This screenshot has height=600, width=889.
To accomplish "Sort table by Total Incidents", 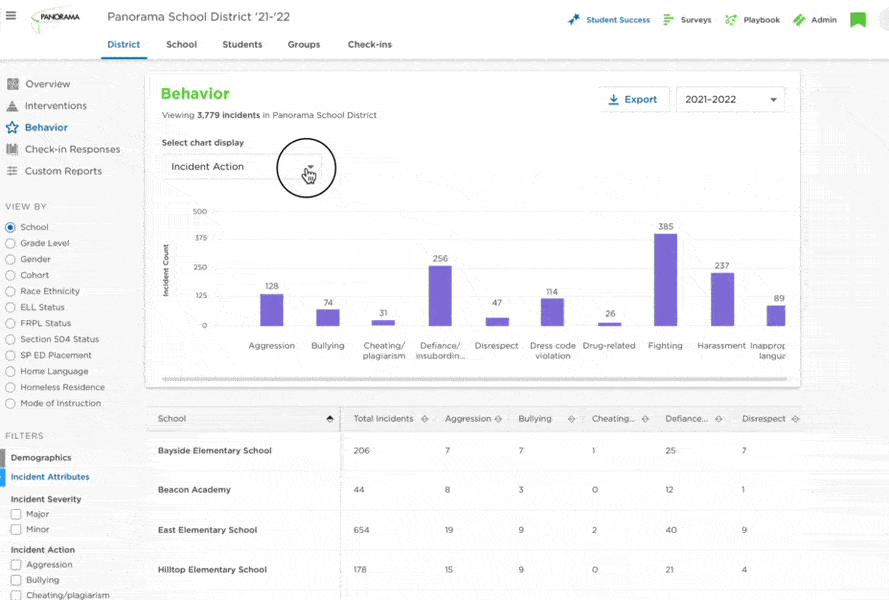I will (425, 419).
